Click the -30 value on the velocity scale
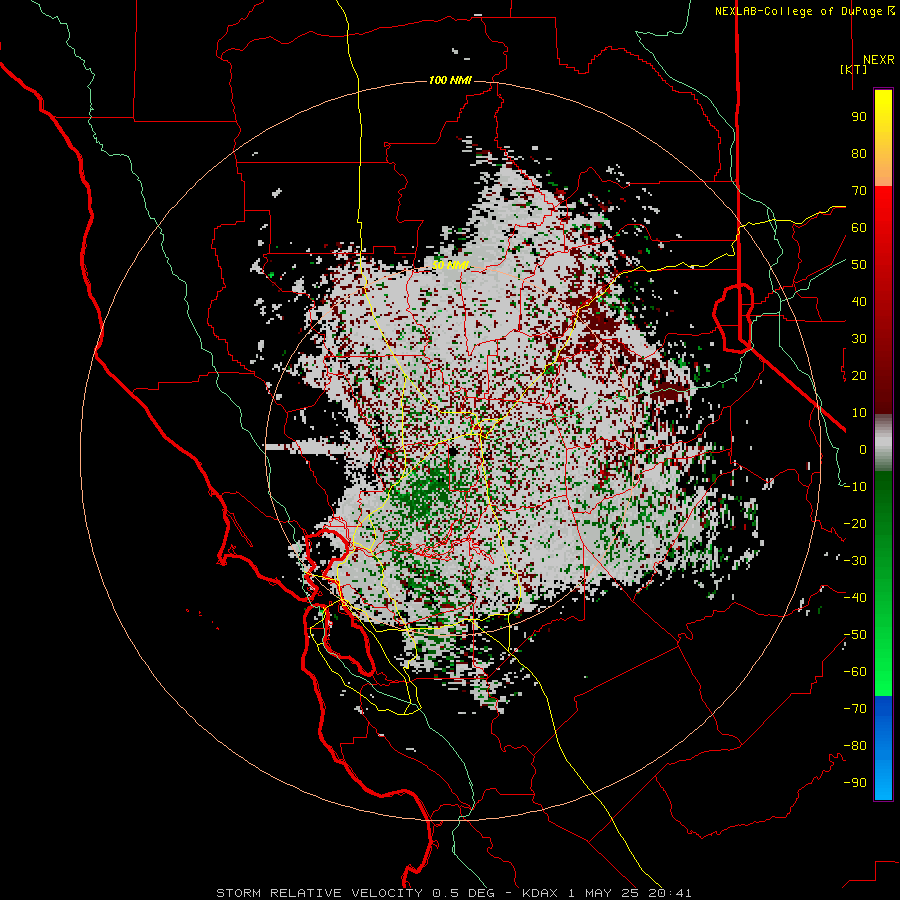 click(x=855, y=561)
